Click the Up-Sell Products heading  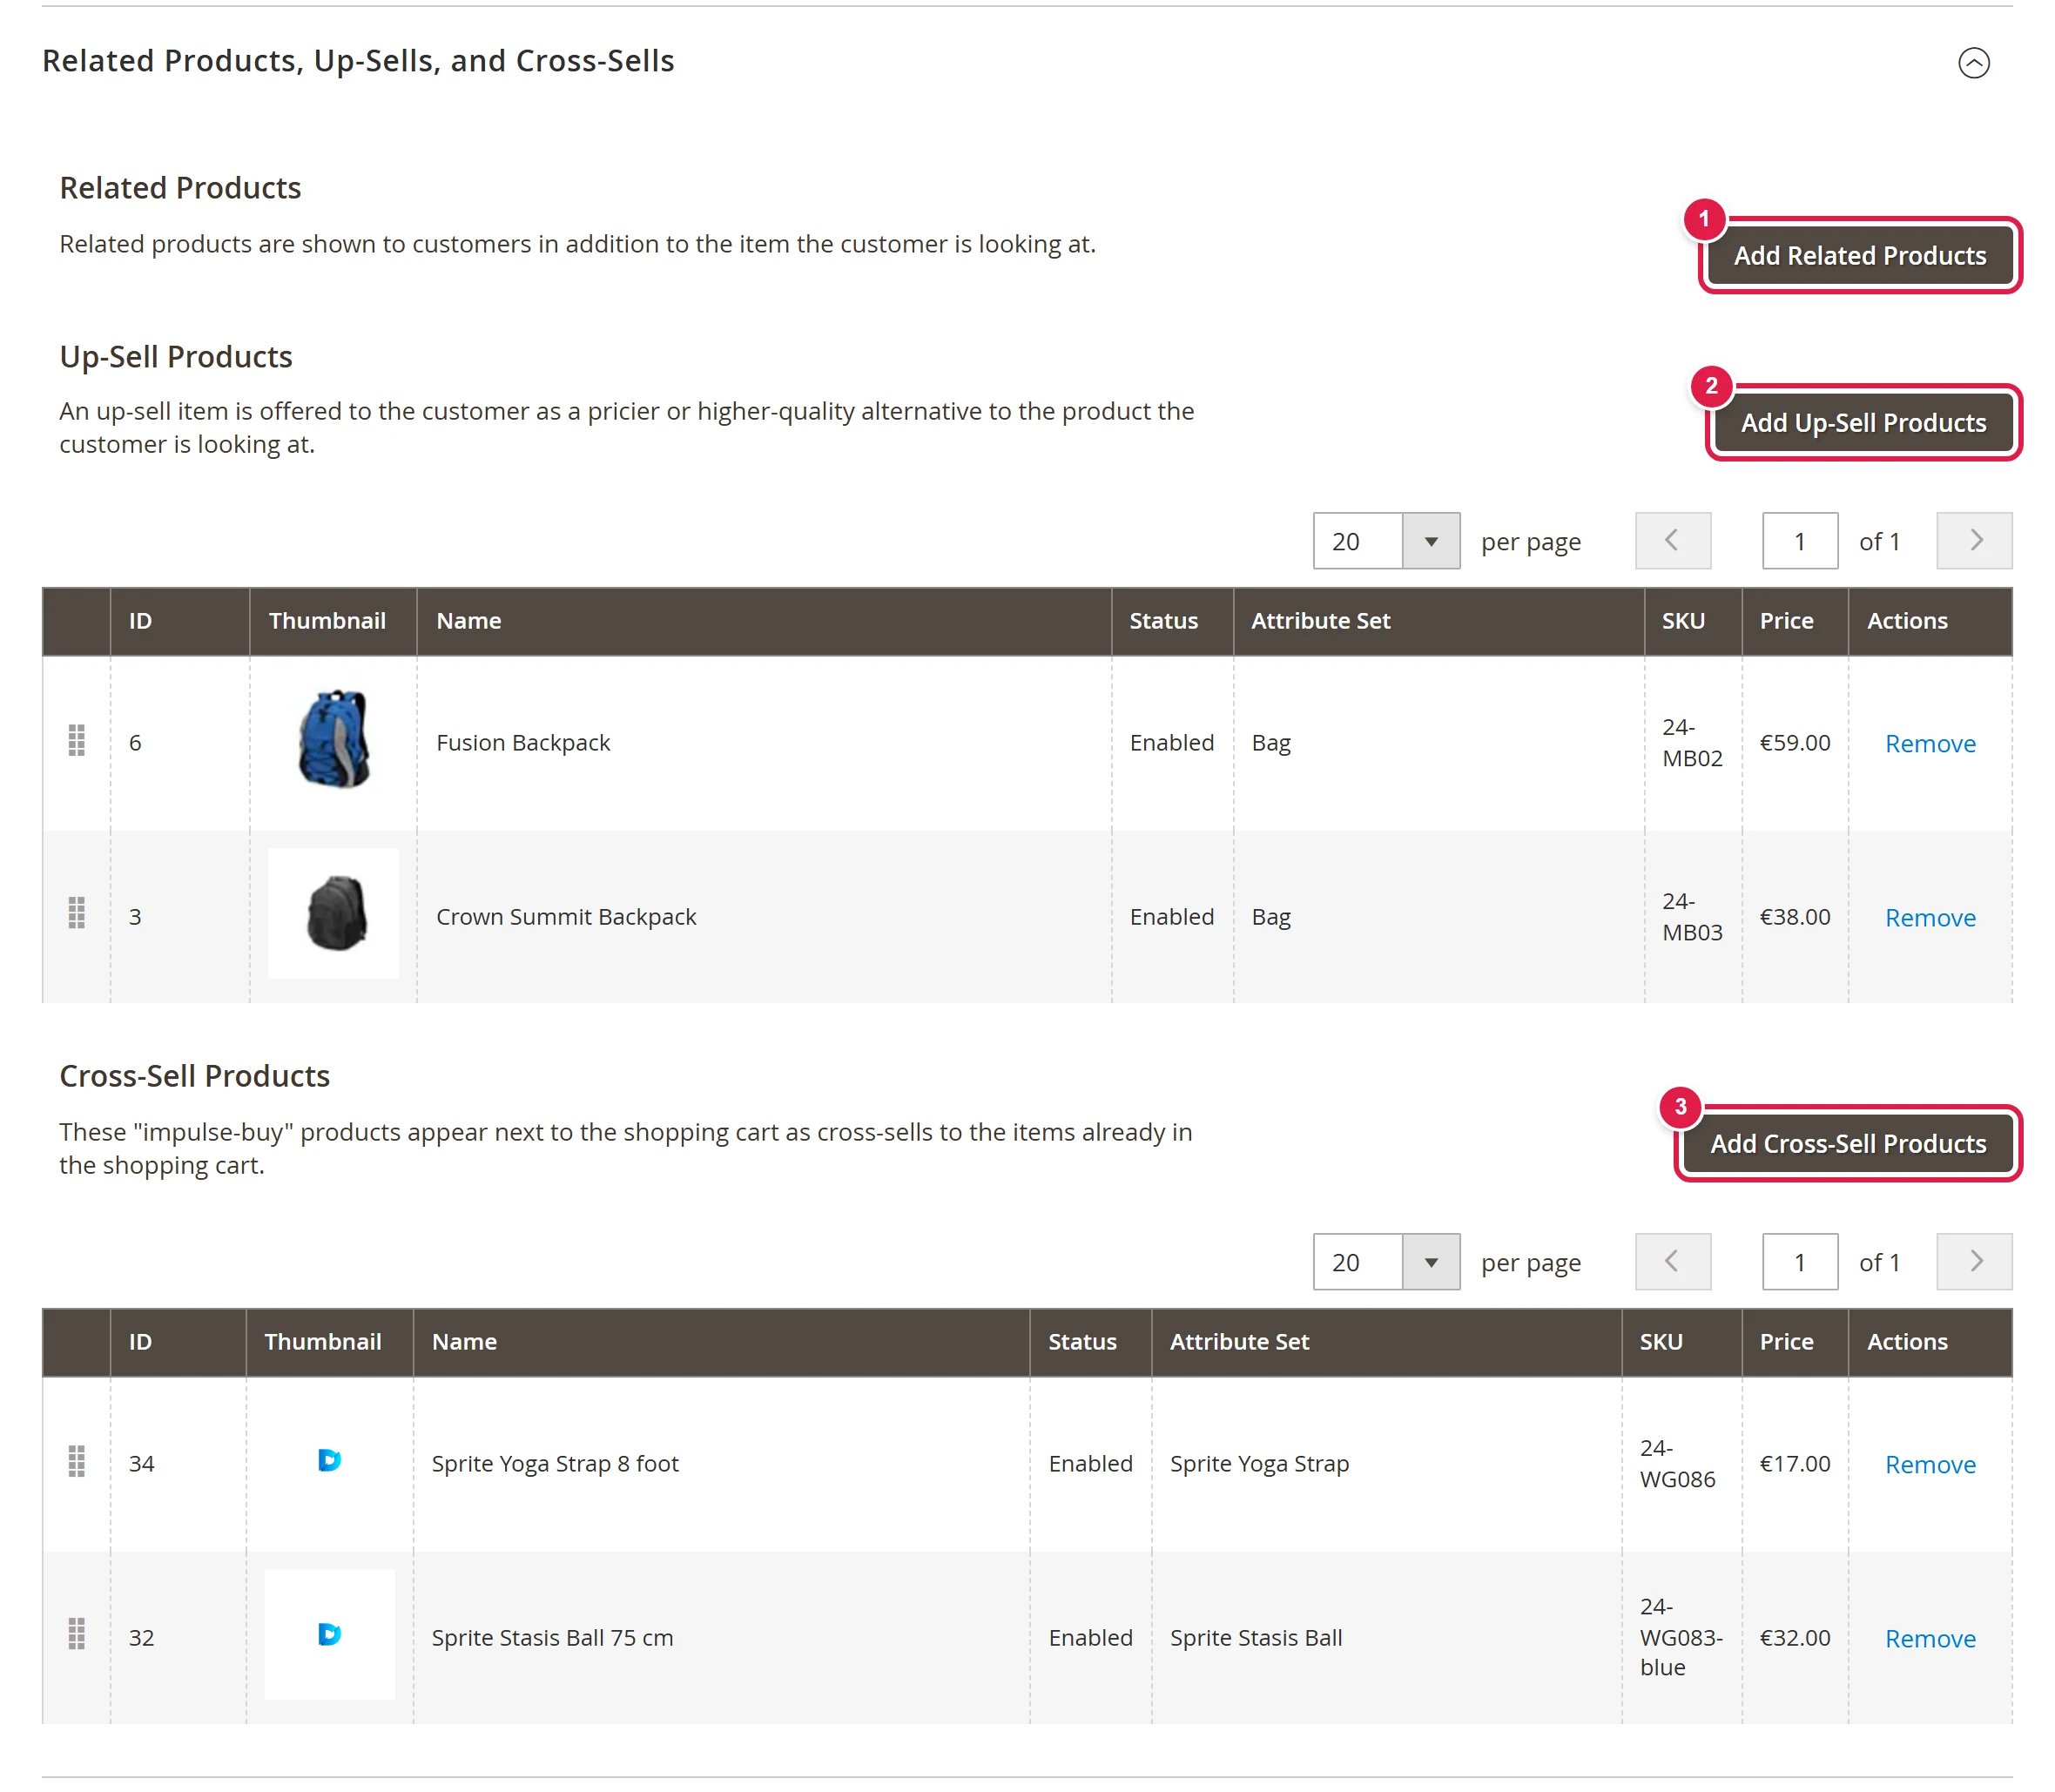coord(176,357)
